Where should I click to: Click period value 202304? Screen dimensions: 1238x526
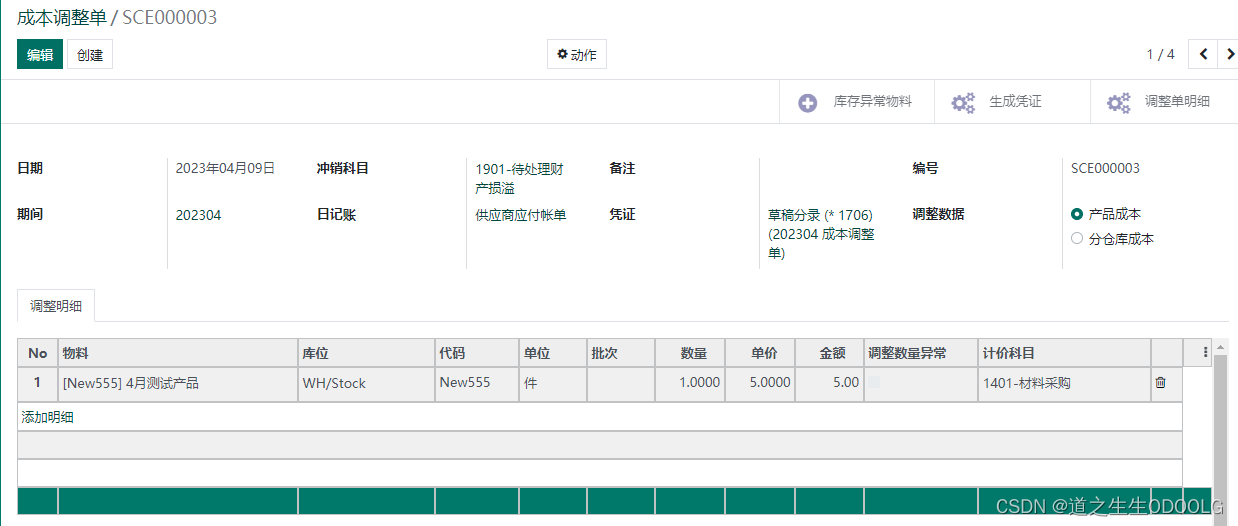click(x=198, y=215)
